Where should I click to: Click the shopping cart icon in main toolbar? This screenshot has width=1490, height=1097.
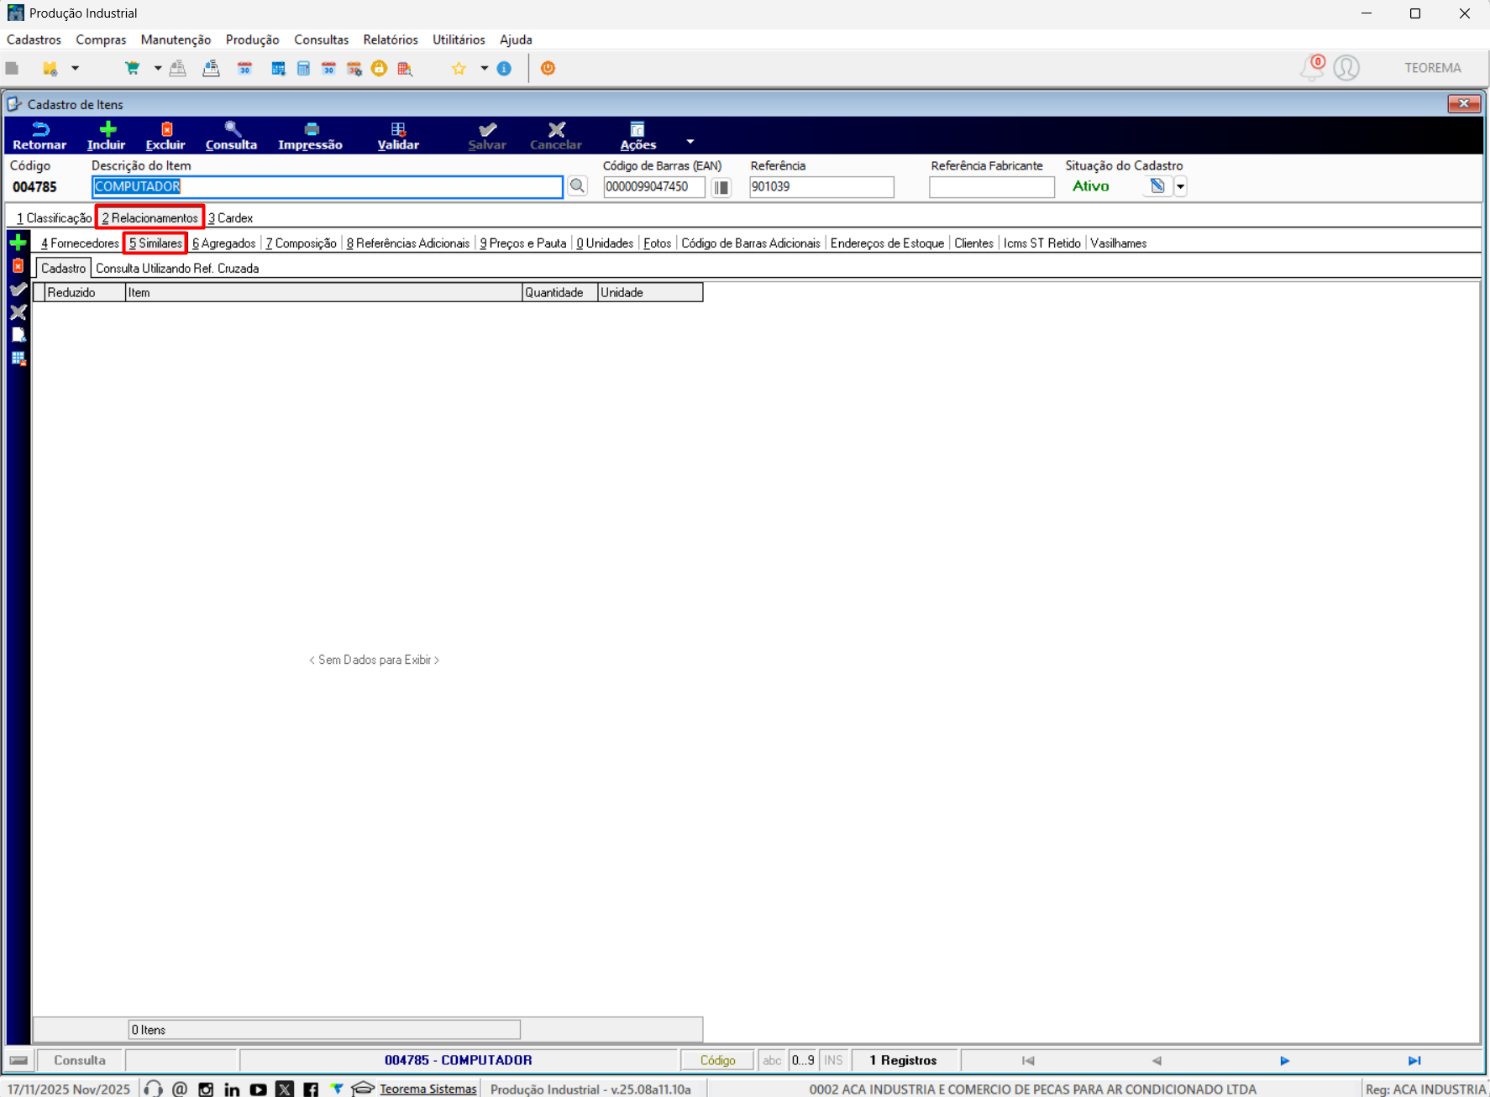click(x=132, y=68)
